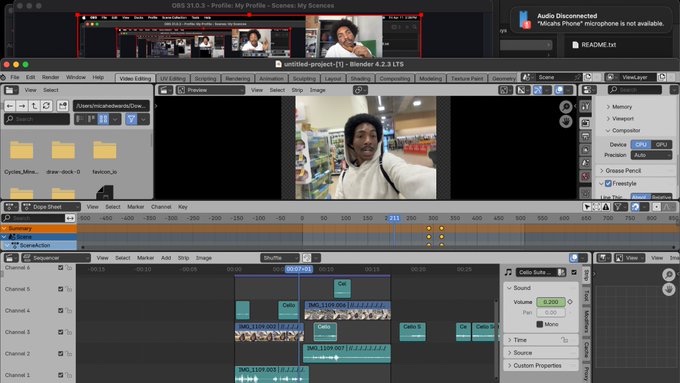Click the zoom magnifier in preview area

pyautogui.click(x=566, y=107)
